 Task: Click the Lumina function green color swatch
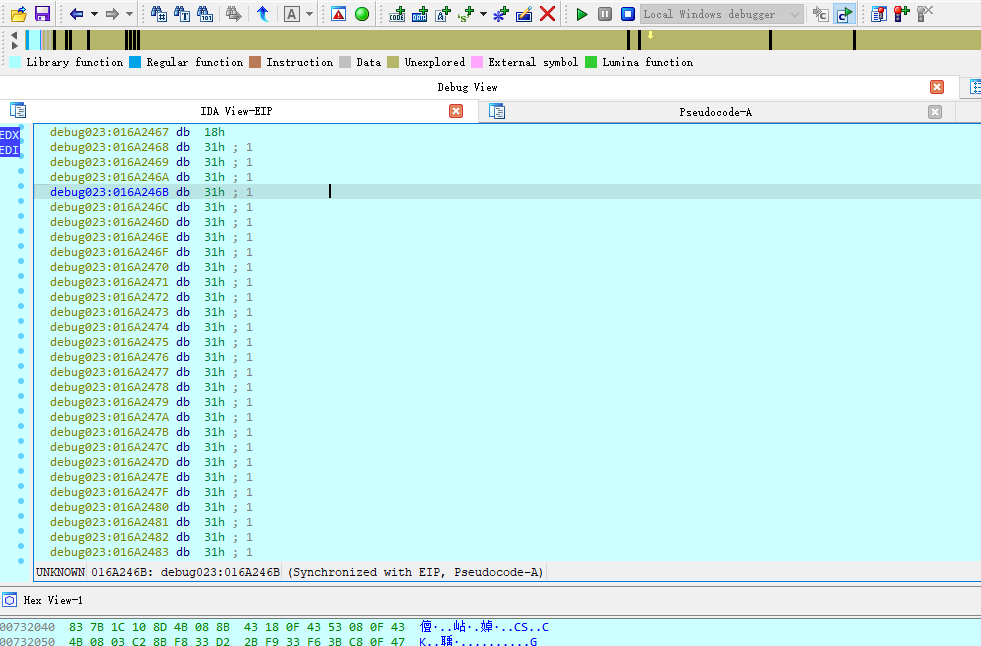coord(591,62)
